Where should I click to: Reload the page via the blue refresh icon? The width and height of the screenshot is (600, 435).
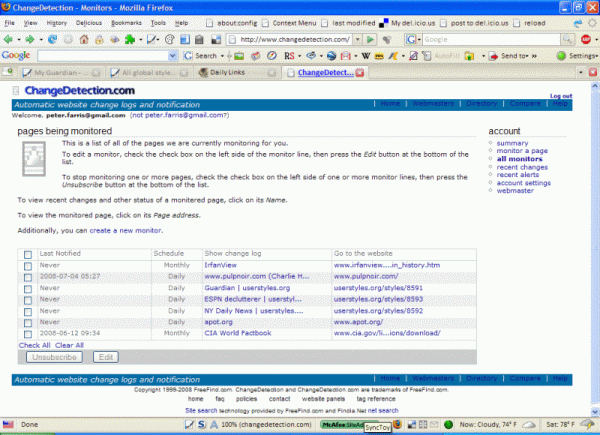tap(52, 39)
